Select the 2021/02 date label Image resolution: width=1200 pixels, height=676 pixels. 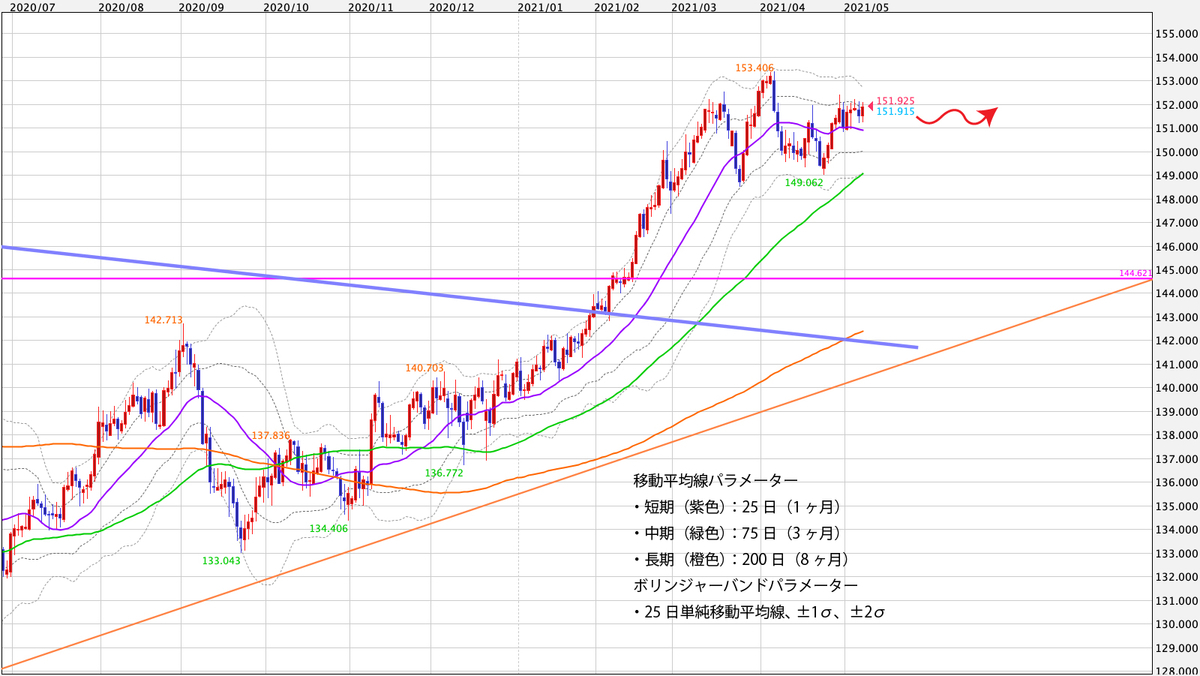[616, 7]
